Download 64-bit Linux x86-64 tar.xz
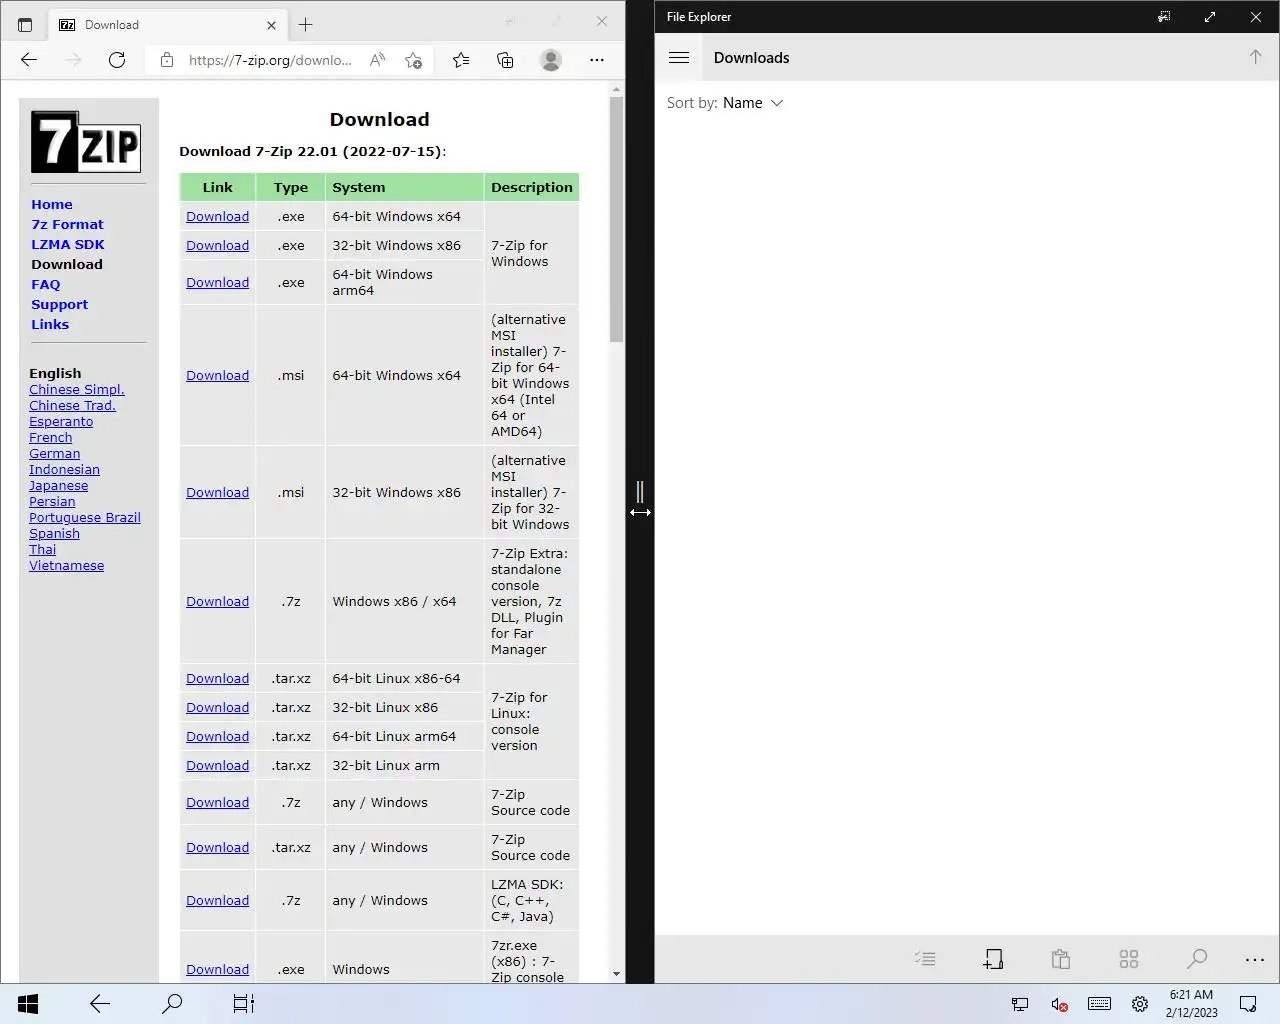The width and height of the screenshot is (1280, 1024). coord(217,678)
